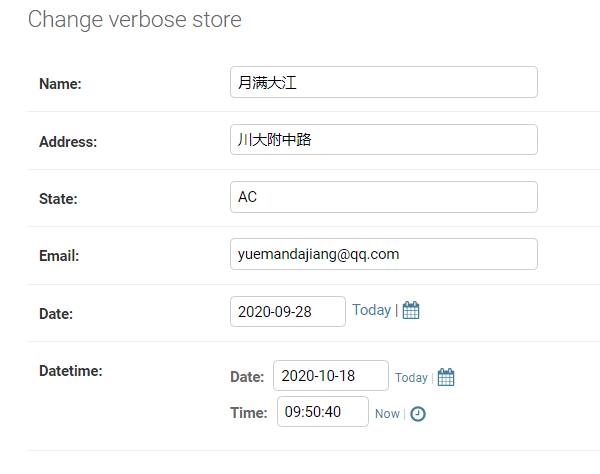Click the Name label
This screenshot has width=600, height=474.
(x=60, y=84)
